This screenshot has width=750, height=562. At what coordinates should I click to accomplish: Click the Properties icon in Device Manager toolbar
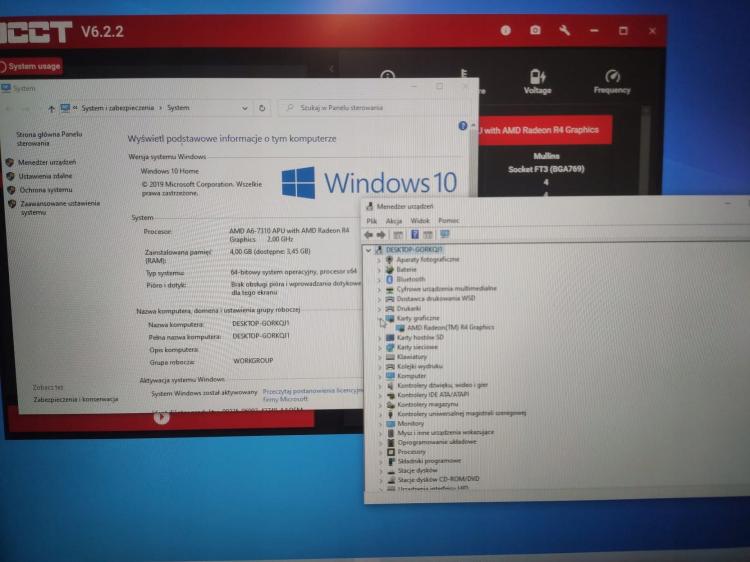398,235
